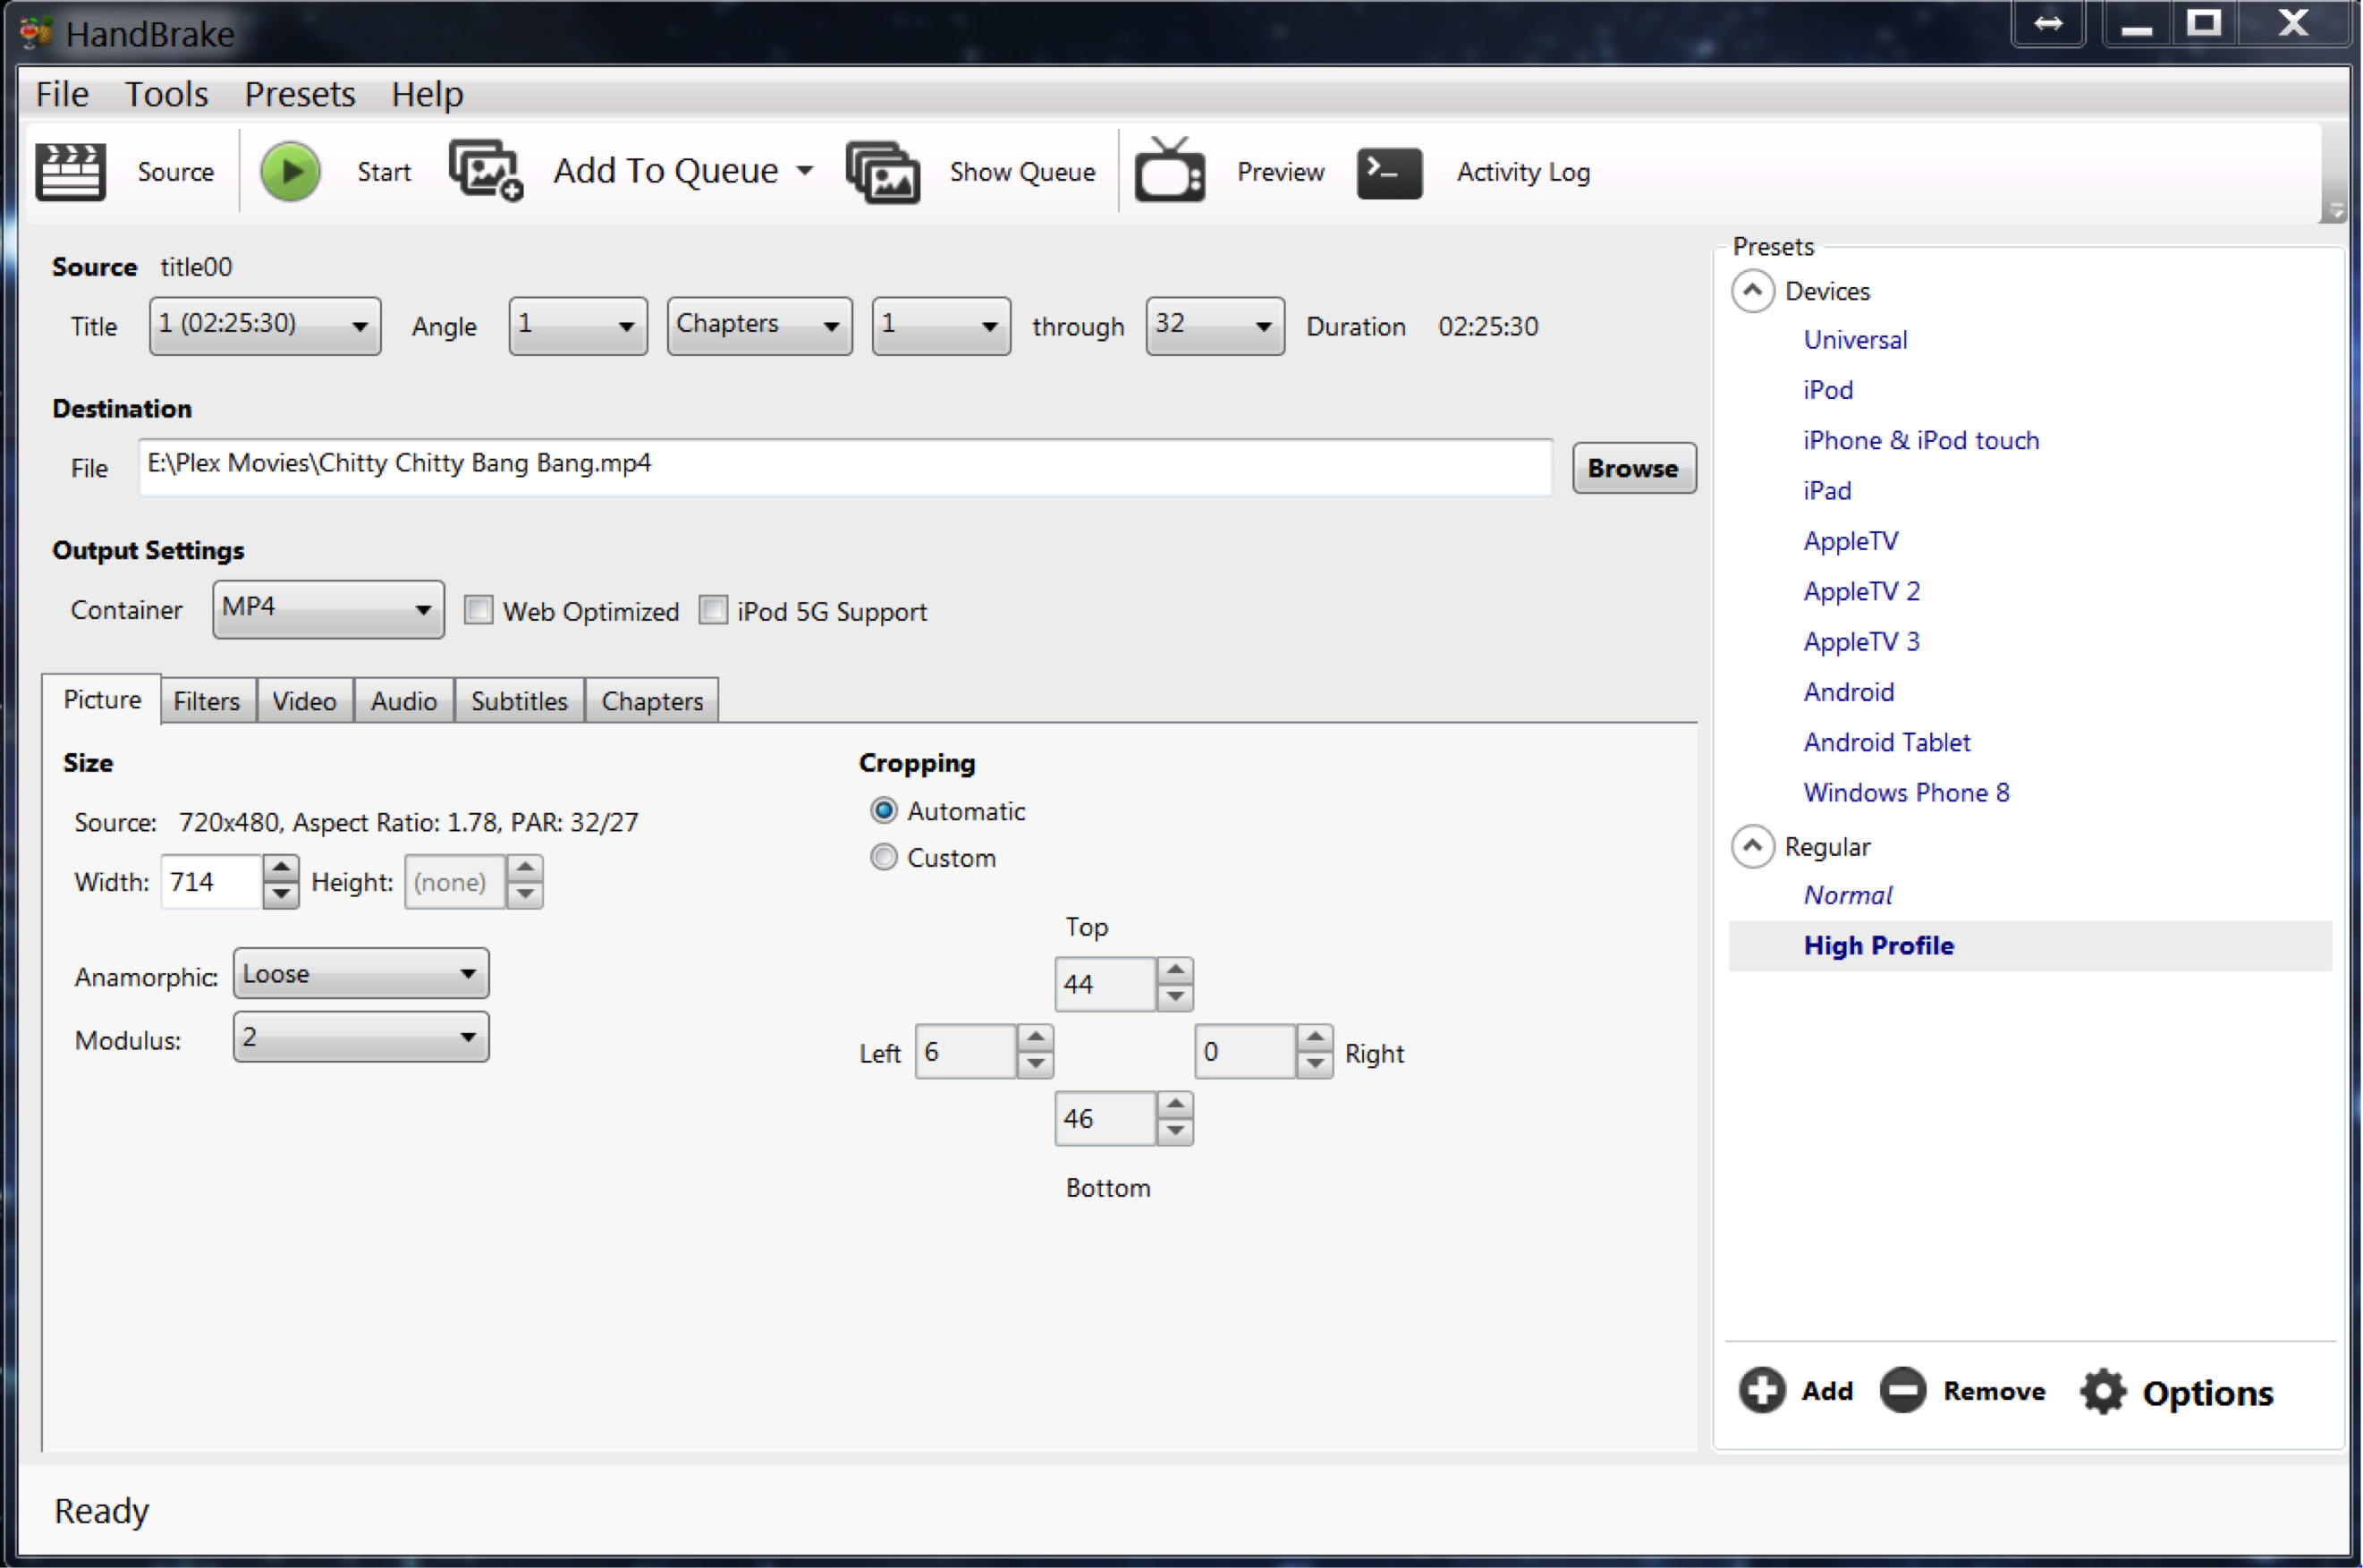Open the Tools menu

[x=166, y=94]
